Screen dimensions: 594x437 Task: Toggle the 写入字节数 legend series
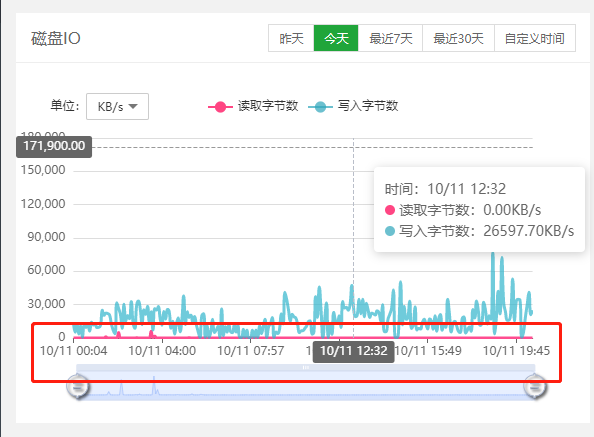[353, 106]
